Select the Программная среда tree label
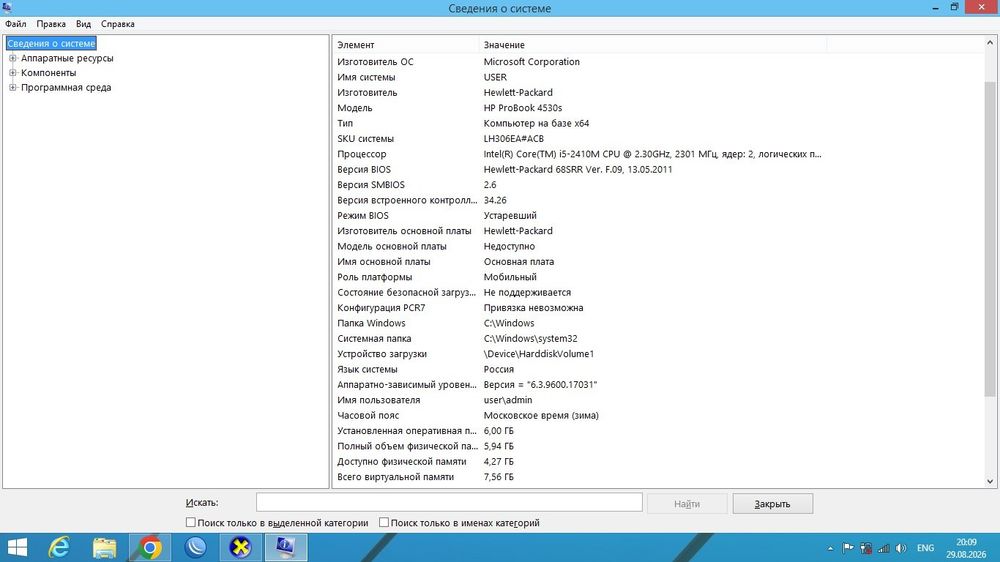This screenshot has width=1000, height=562. coord(66,87)
